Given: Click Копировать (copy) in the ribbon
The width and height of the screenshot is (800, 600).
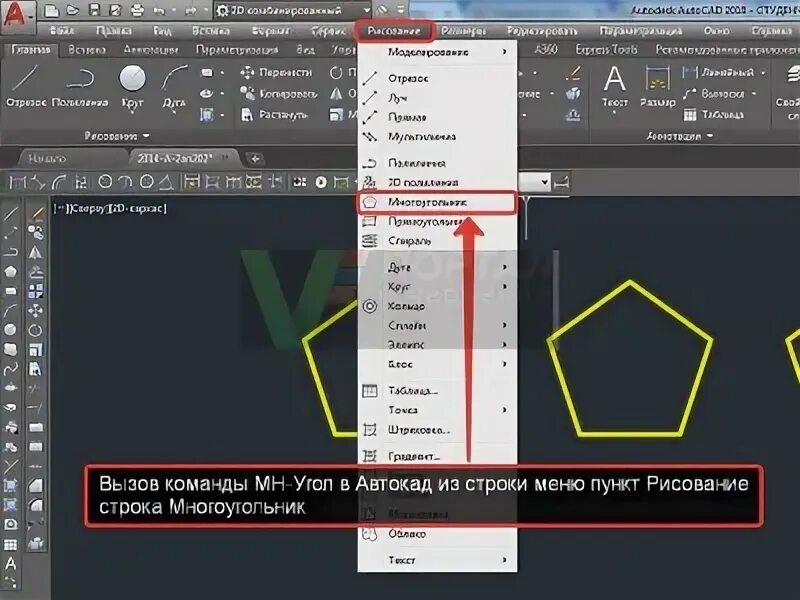Looking at the screenshot, I should coord(279,93).
